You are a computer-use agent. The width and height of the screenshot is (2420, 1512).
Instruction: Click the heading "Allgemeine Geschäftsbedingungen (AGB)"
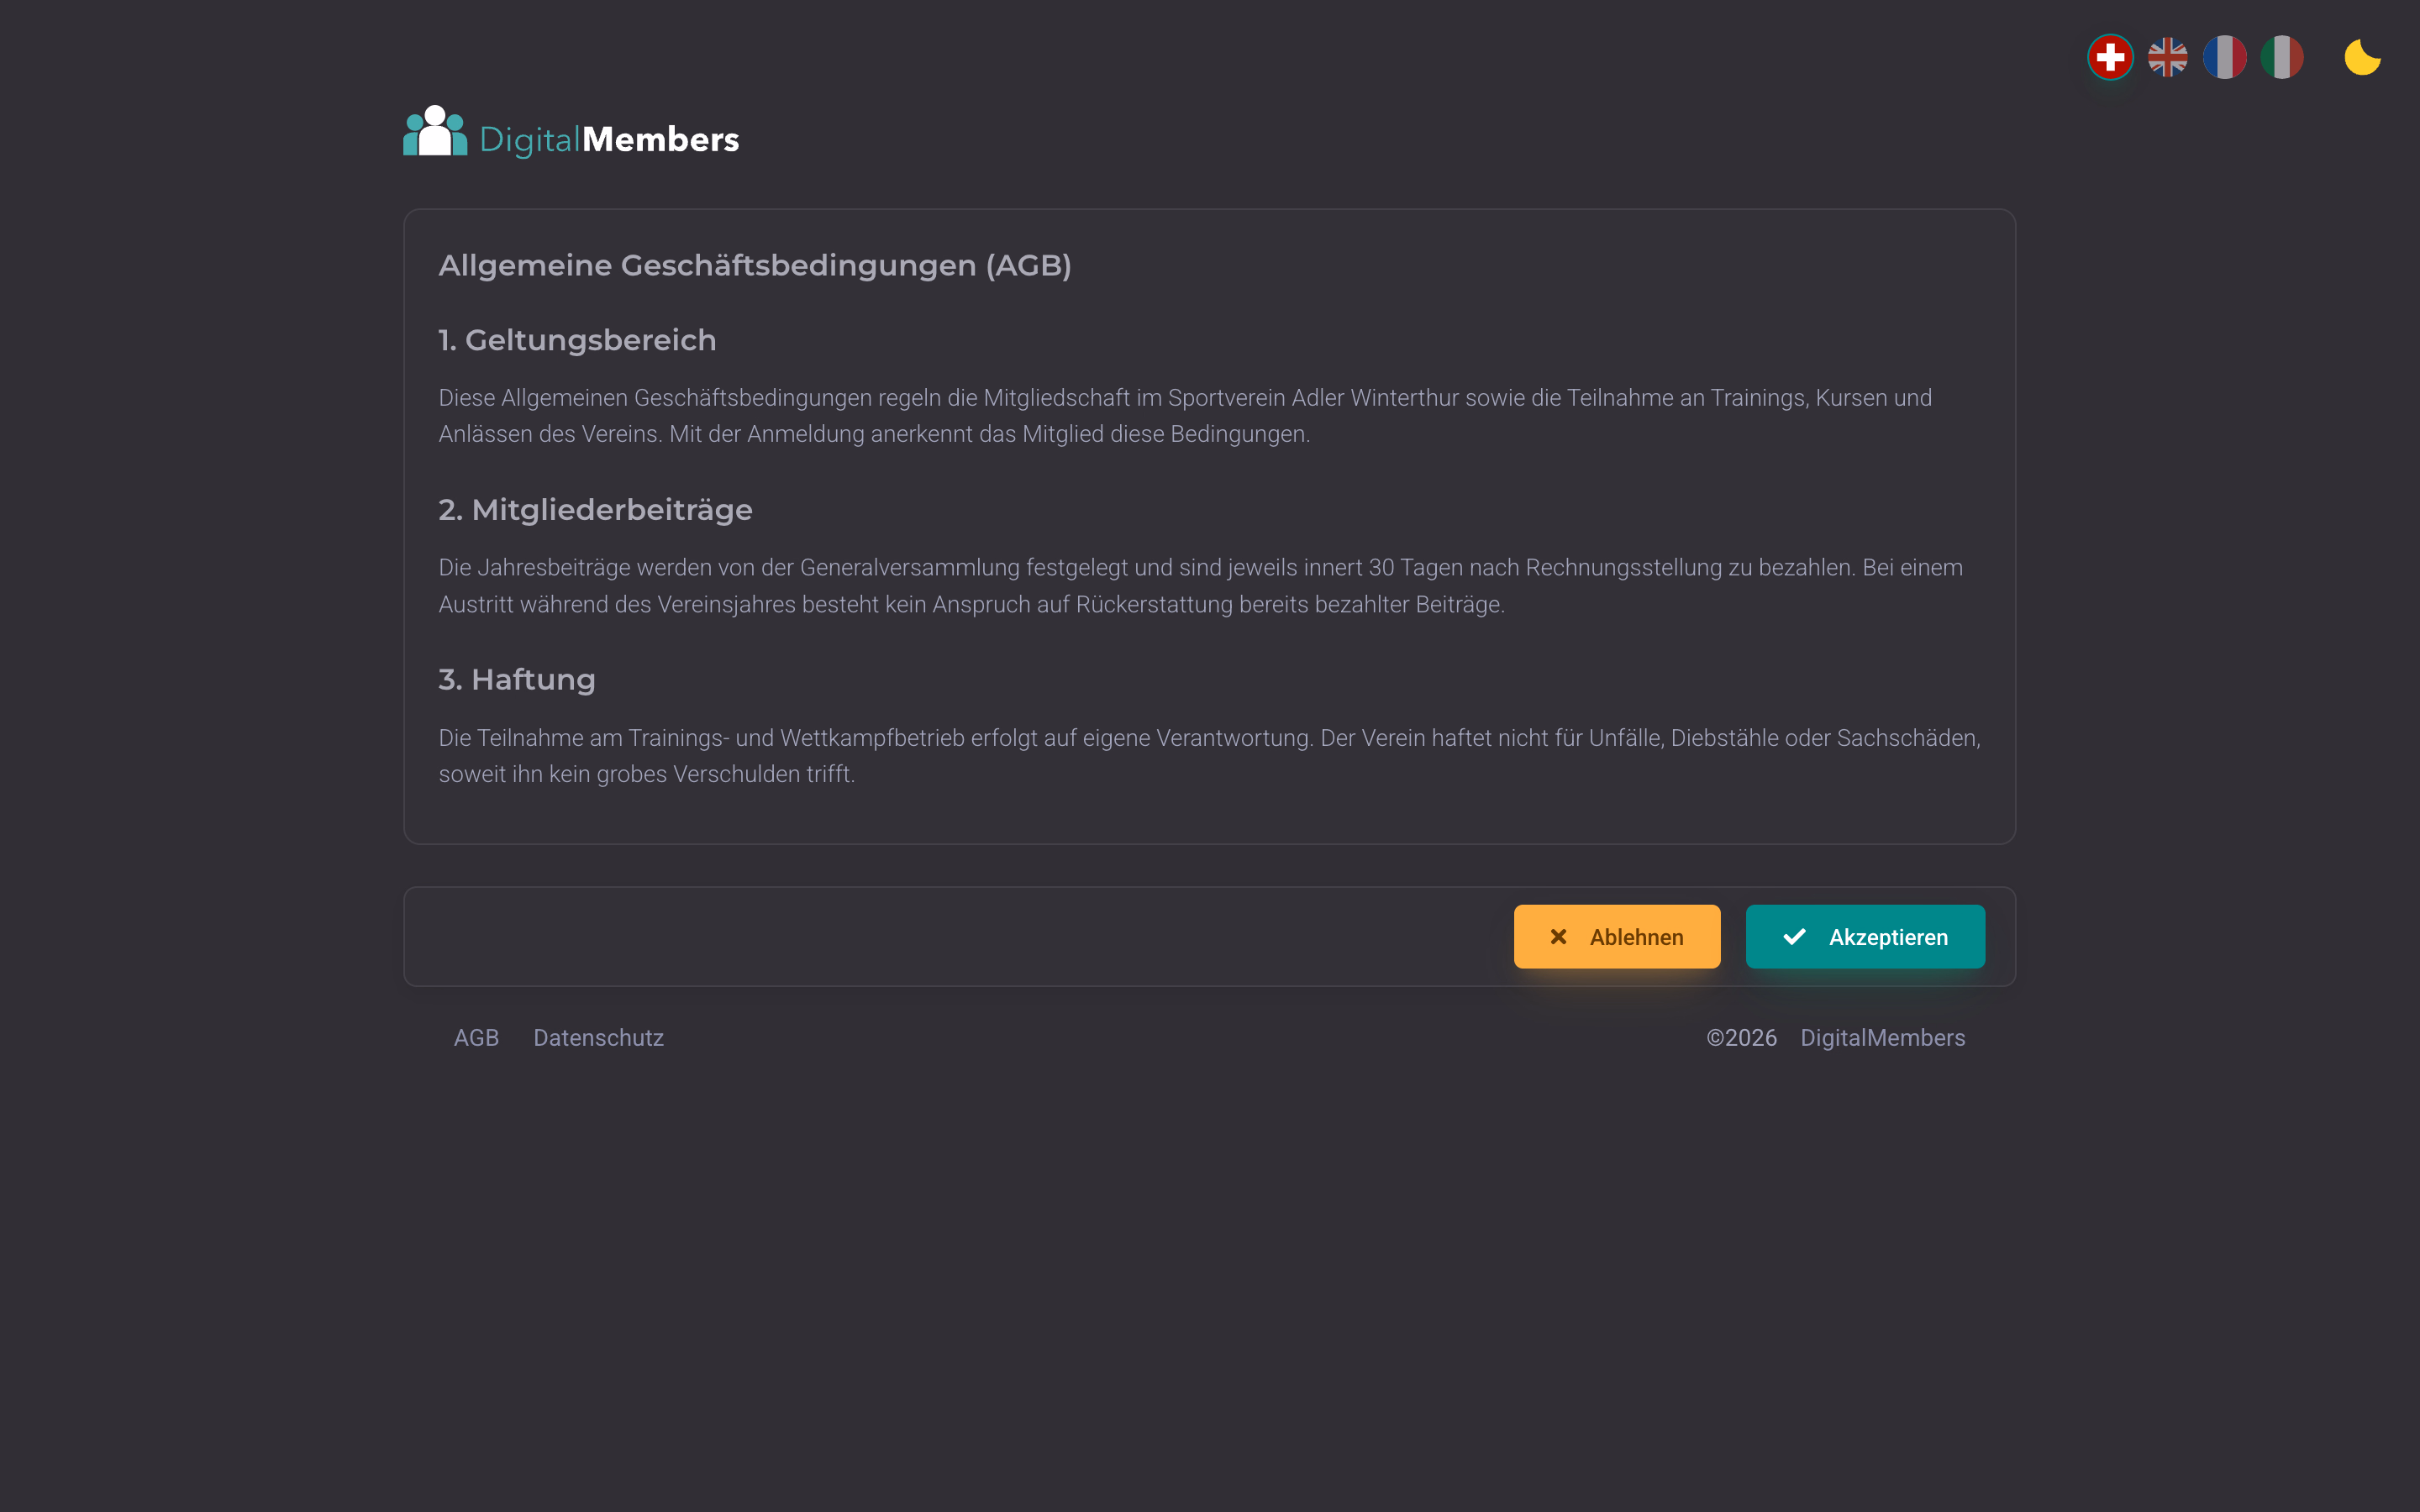pyautogui.click(x=755, y=265)
